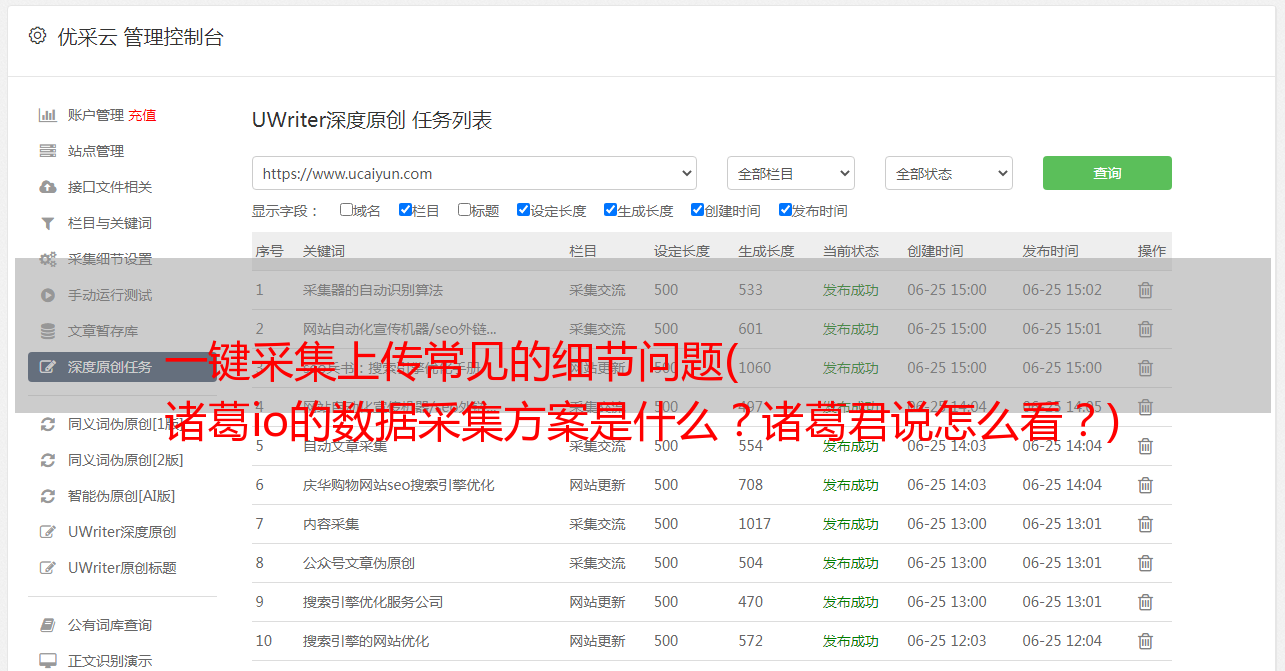The width and height of the screenshot is (1285, 671).
Task: Click the bar chart icon for 账户管理
Action: point(47,115)
